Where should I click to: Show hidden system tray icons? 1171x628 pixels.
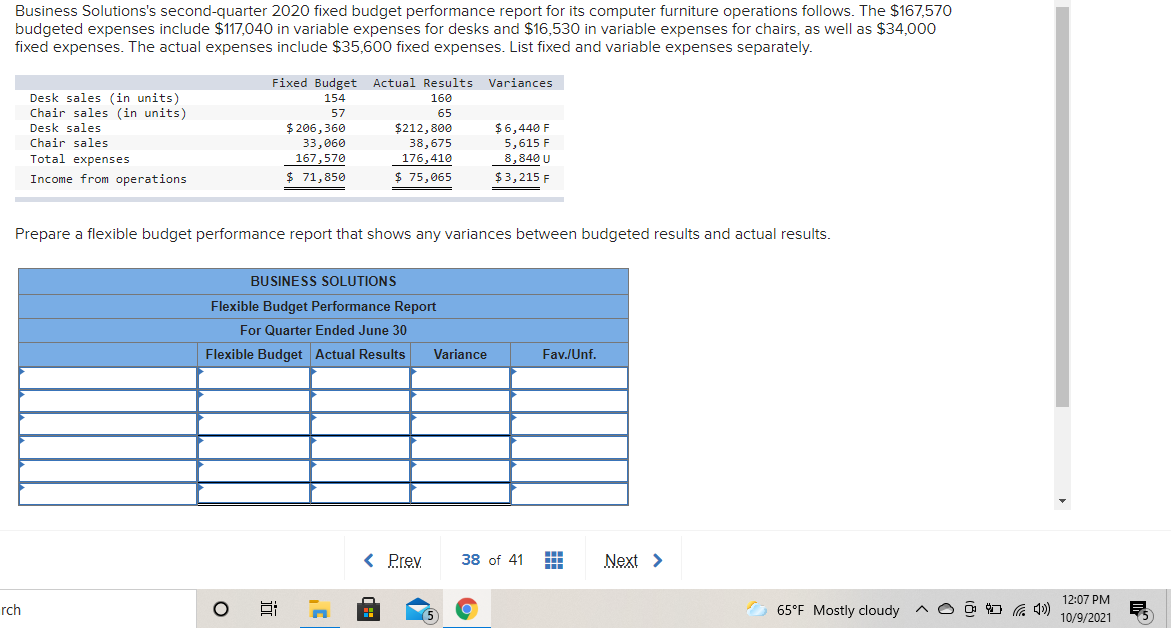[922, 610]
